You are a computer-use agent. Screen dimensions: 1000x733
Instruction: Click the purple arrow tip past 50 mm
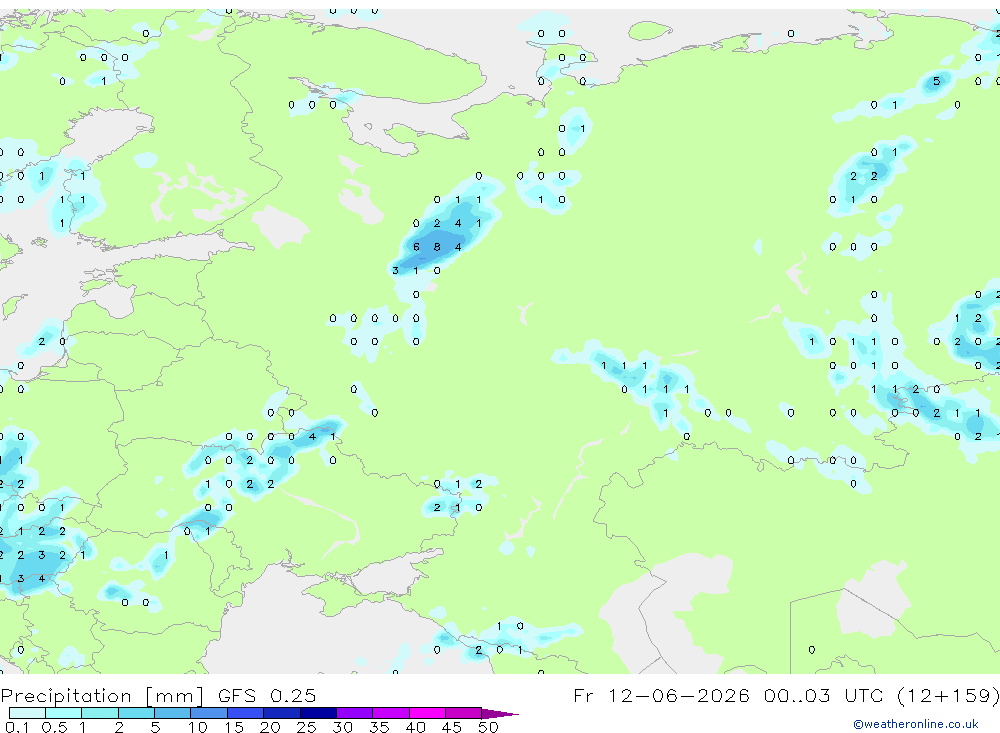pyautogui.click(x=501, y=713)
